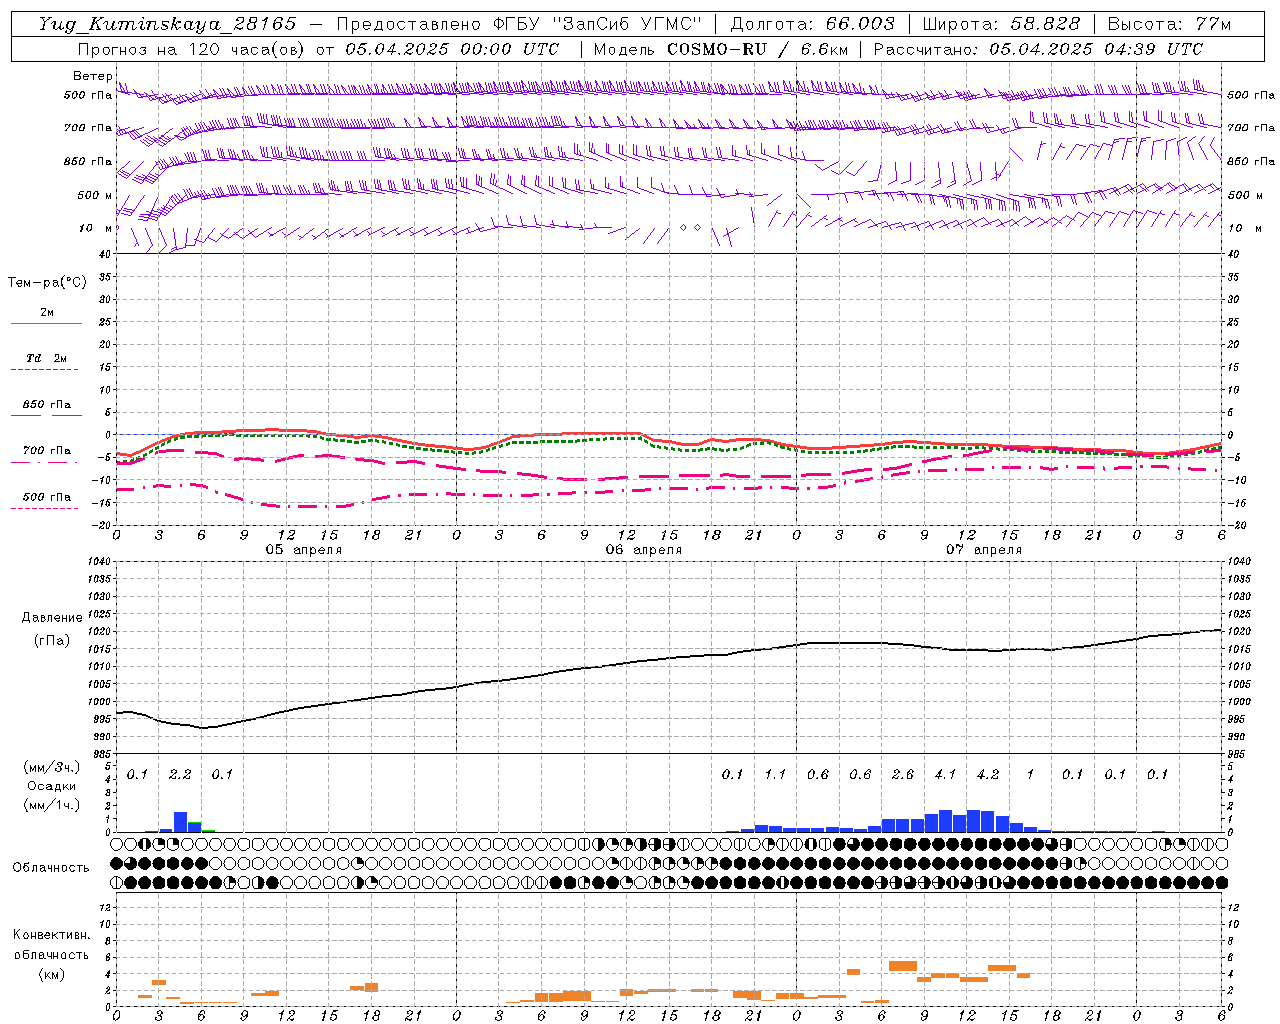Click the '500 гПа' temperature legend entry
1280x1024 pixels.
click(47, 497)
